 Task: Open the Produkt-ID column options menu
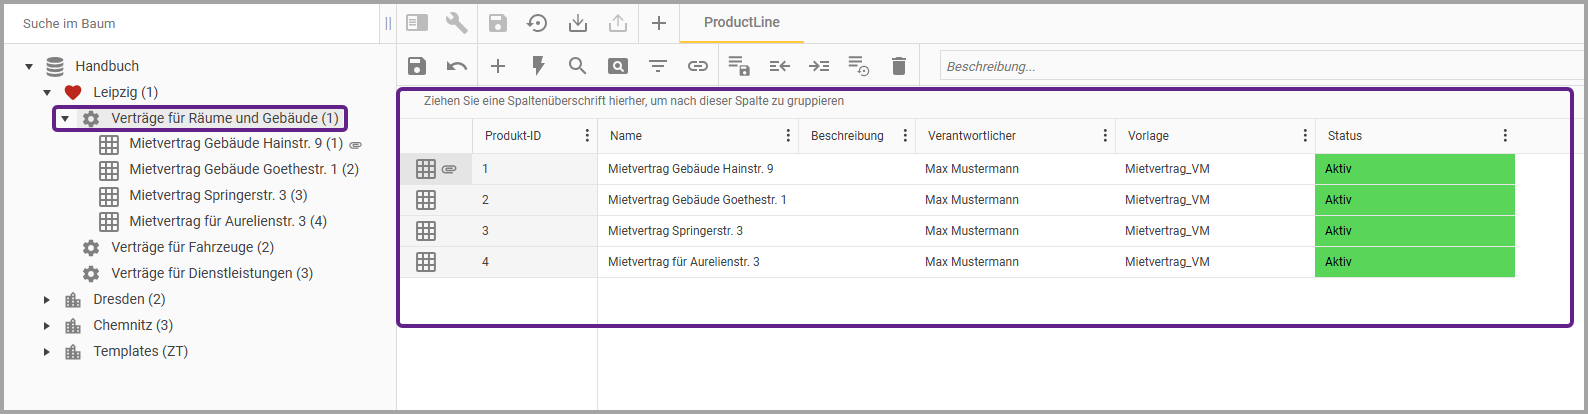pos(587,136)
